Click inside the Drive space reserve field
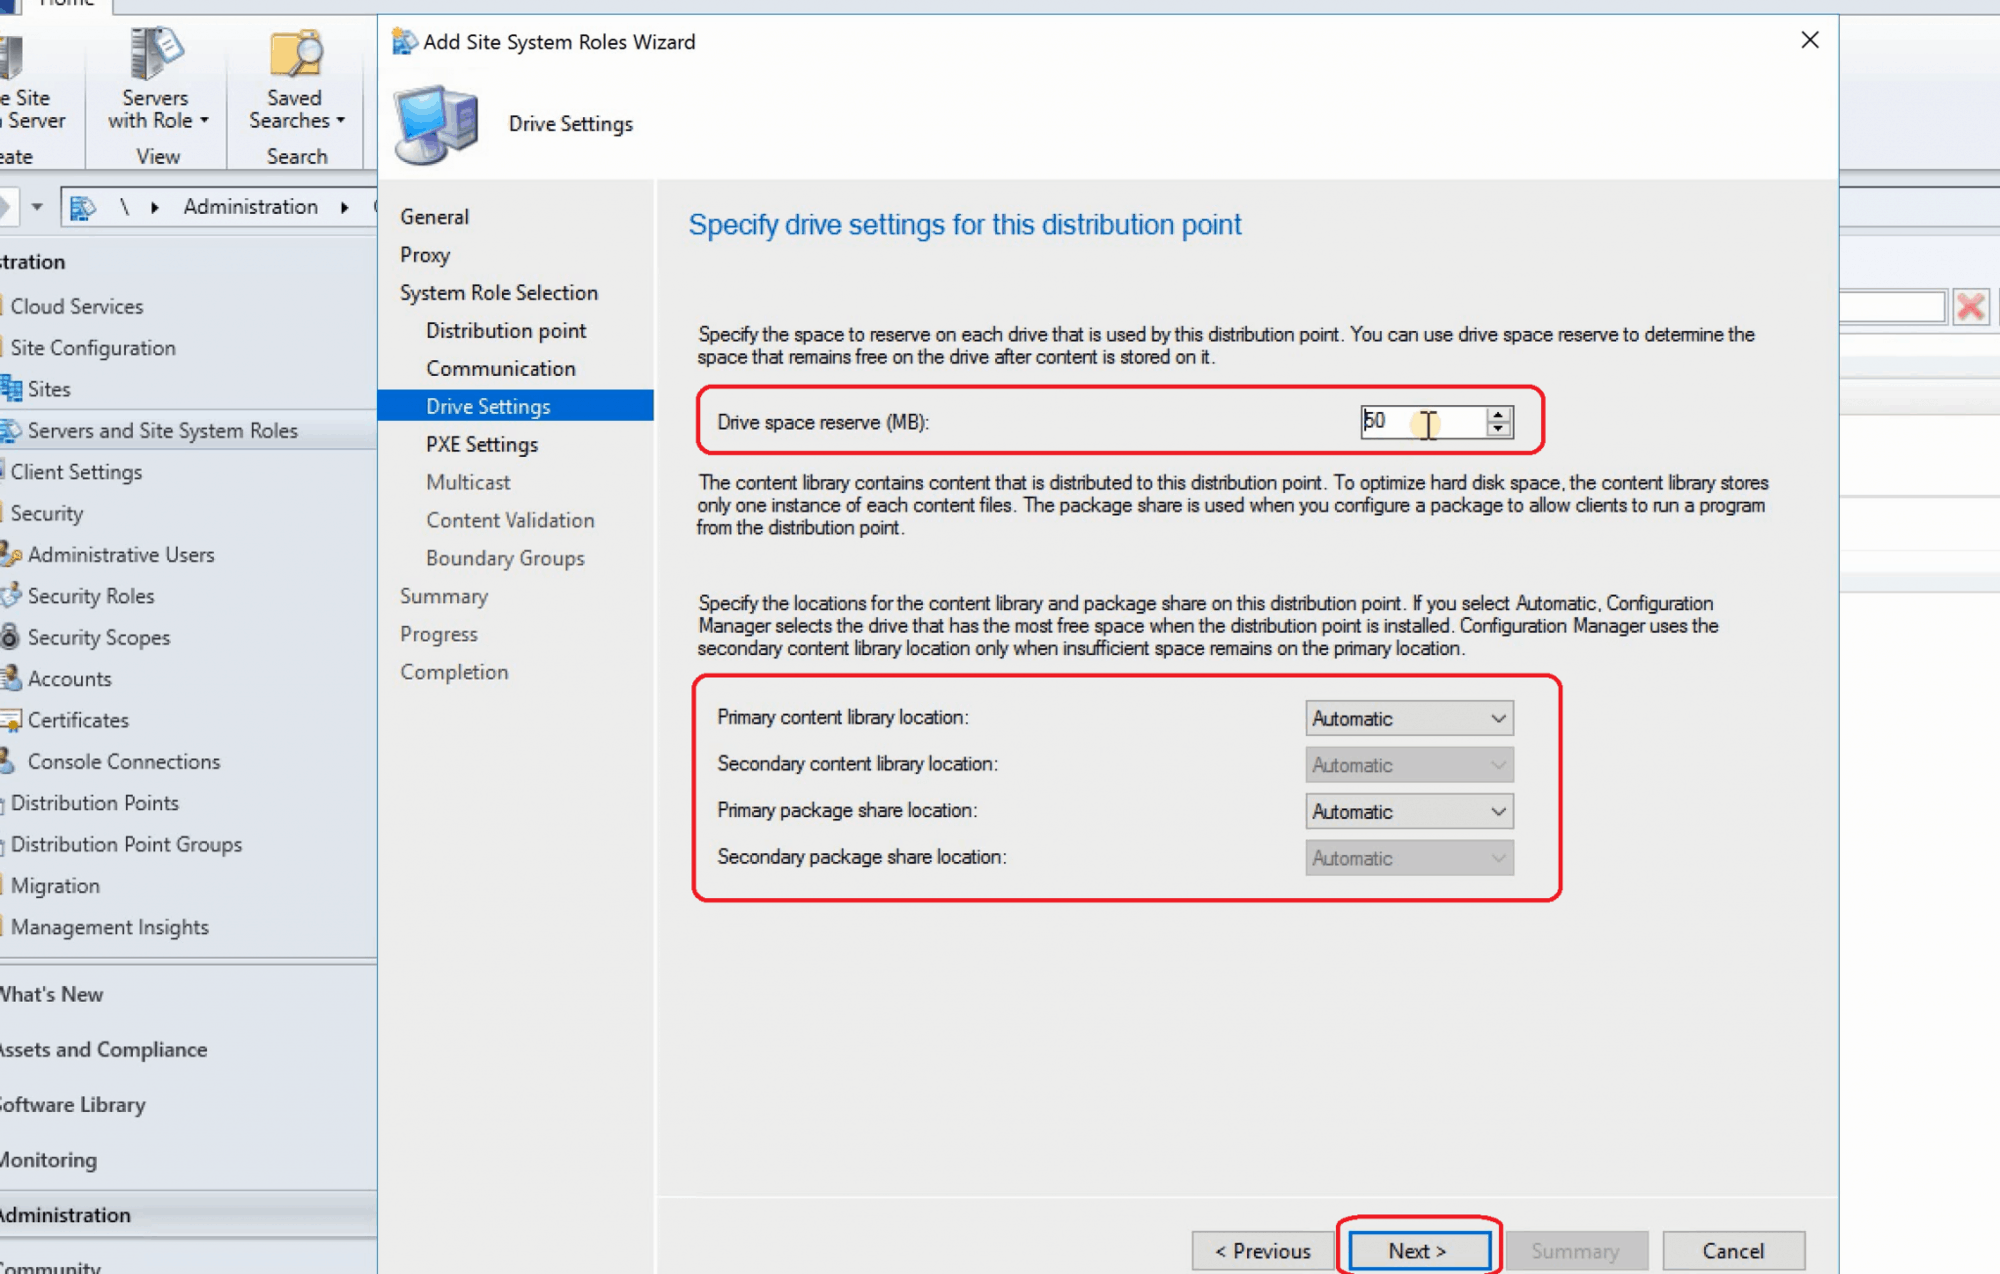The height and width of the screenshot is (1274, 2000). 1420,422
